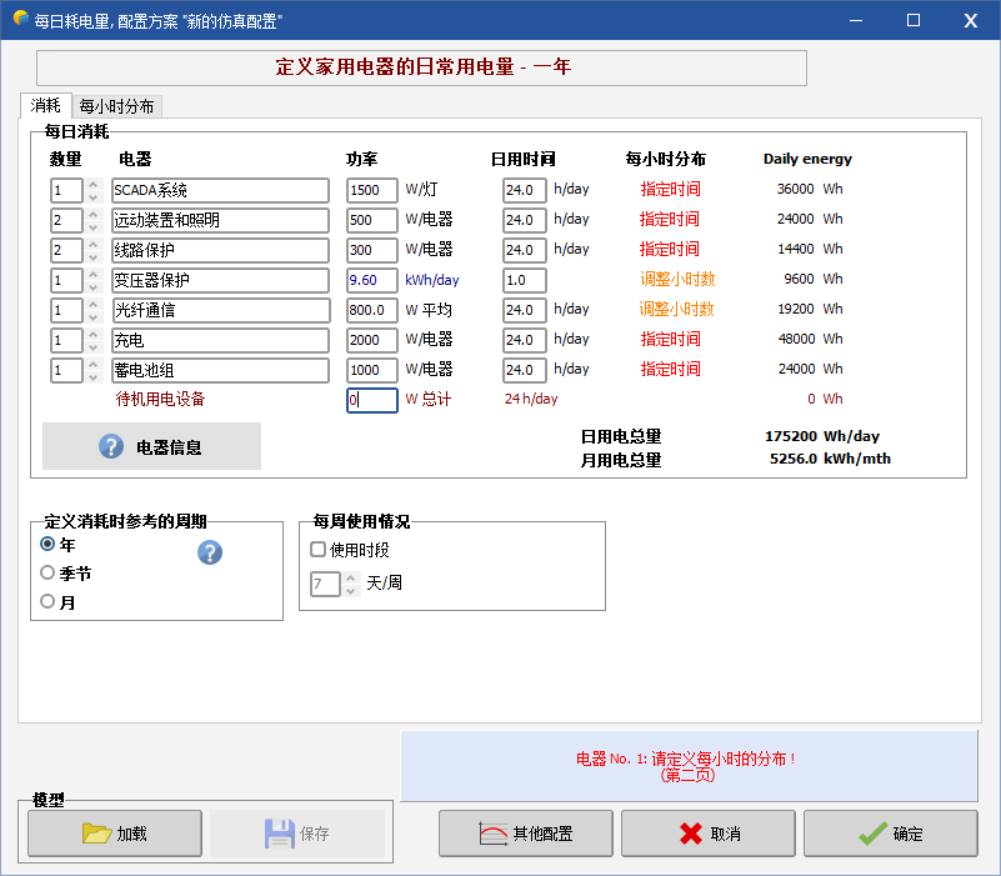Increase quantity for 蓄电池组 row

point(93,364)
